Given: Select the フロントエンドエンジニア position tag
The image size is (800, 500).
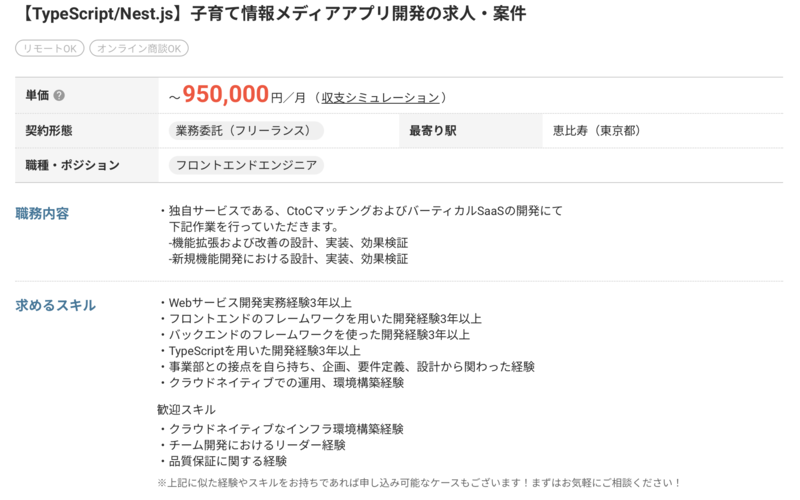Looking at the screenshot, I should click(x=245, y=165).
